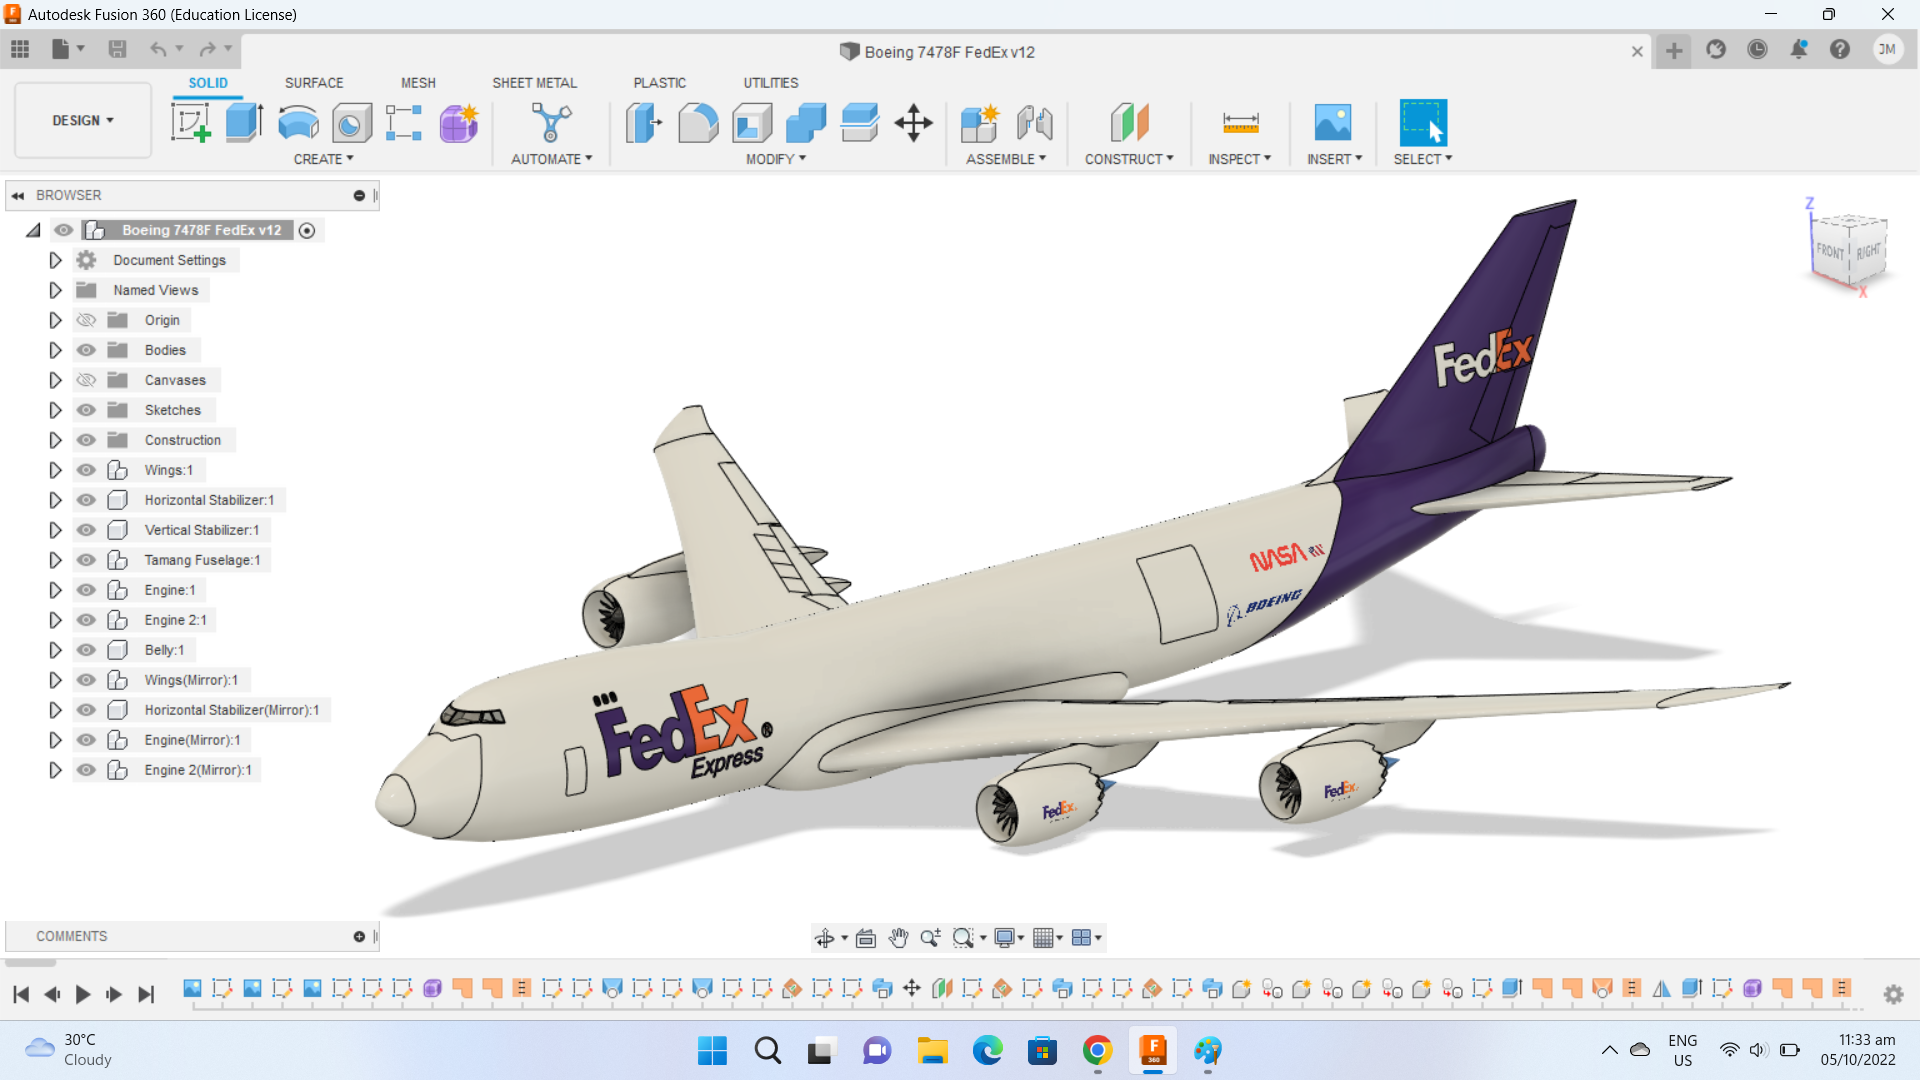Open the Create Form tool

point(459,123)
